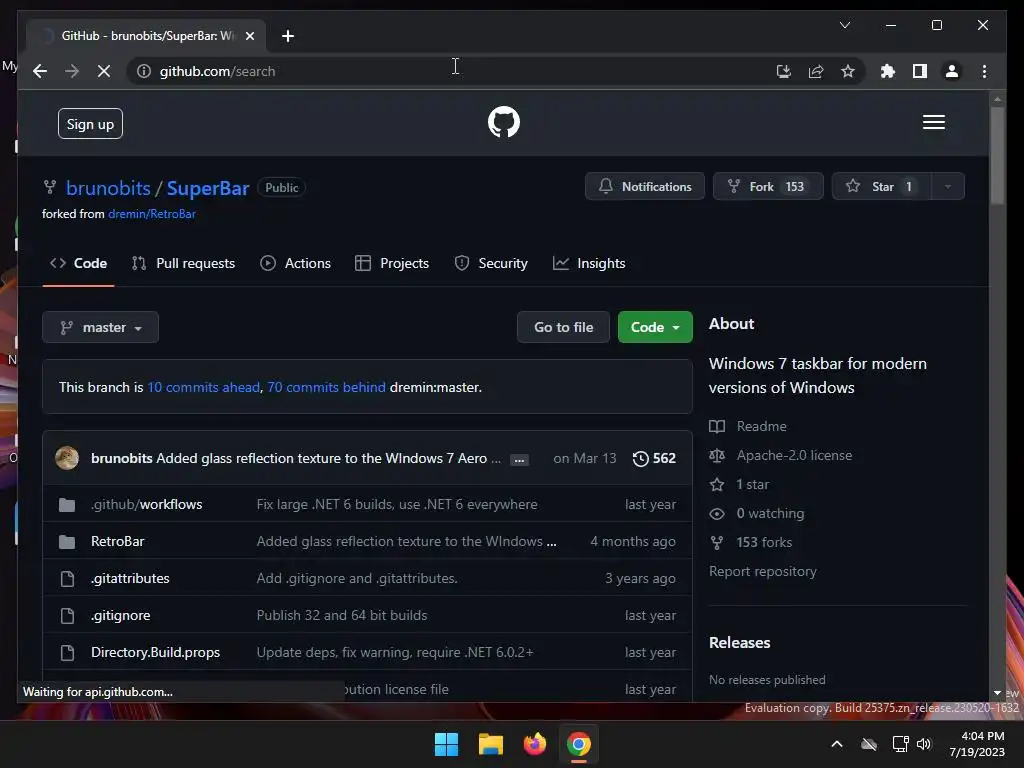Open the .github/workflows folder
This screenshot has height=768, width=1024.
(146, 504)
